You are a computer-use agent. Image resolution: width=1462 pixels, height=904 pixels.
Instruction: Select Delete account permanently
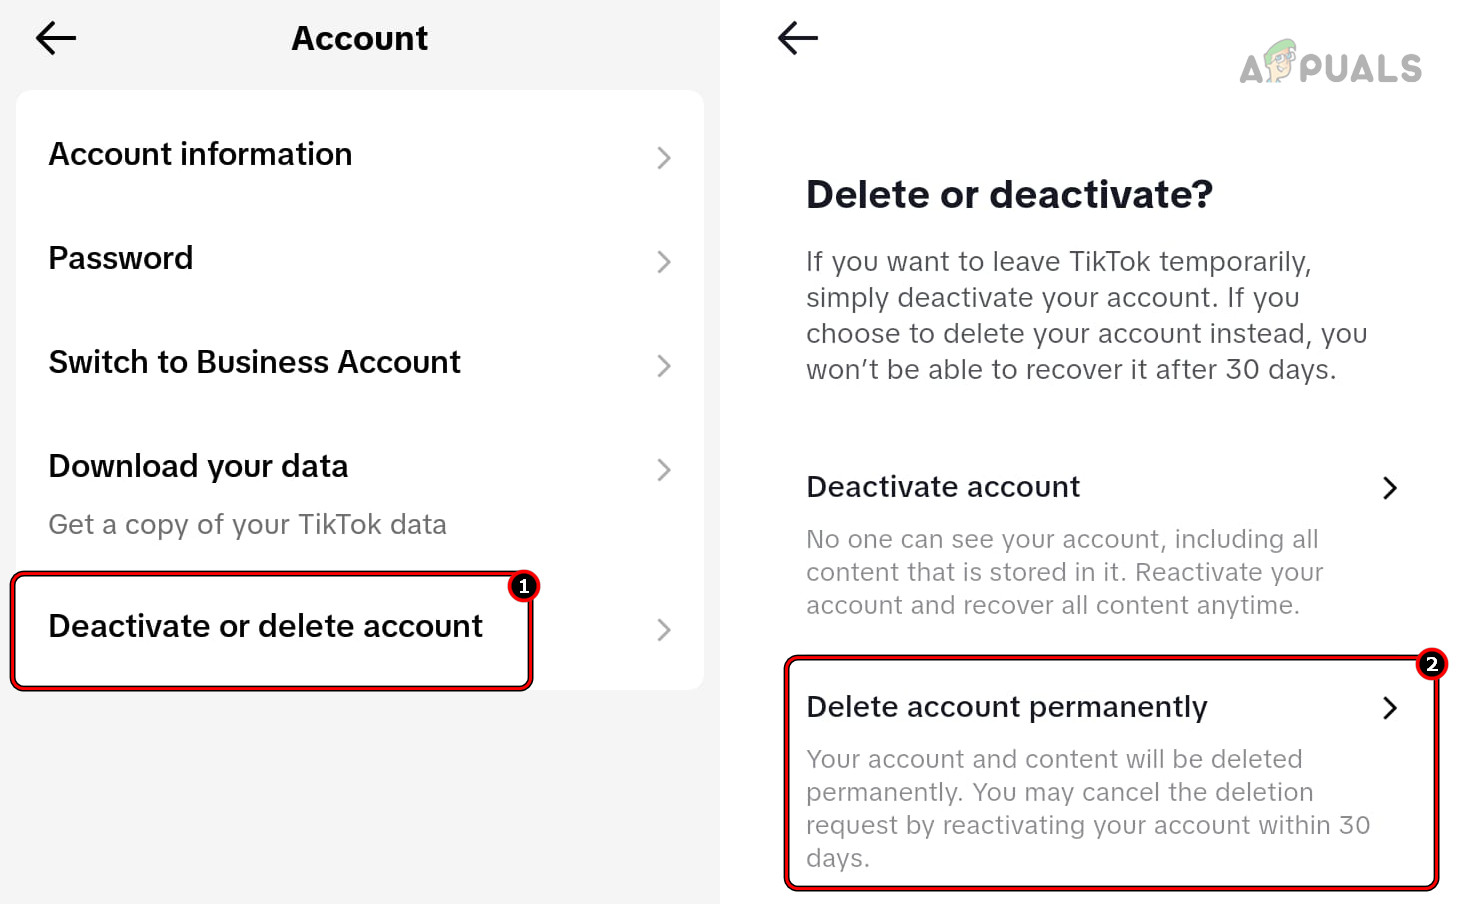[x=1006, y=707]
